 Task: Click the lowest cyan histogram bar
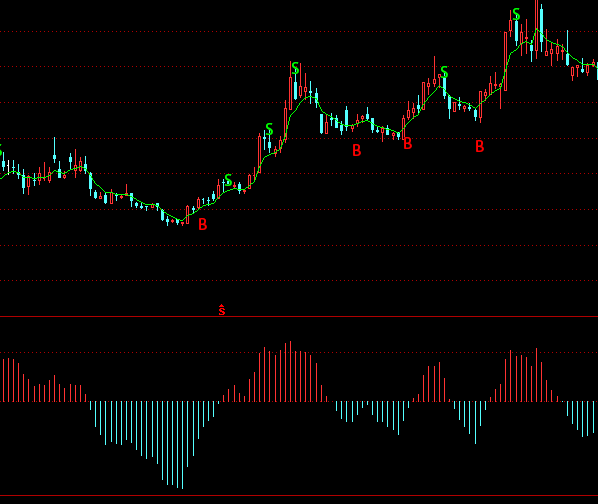(x=182, y=445)
